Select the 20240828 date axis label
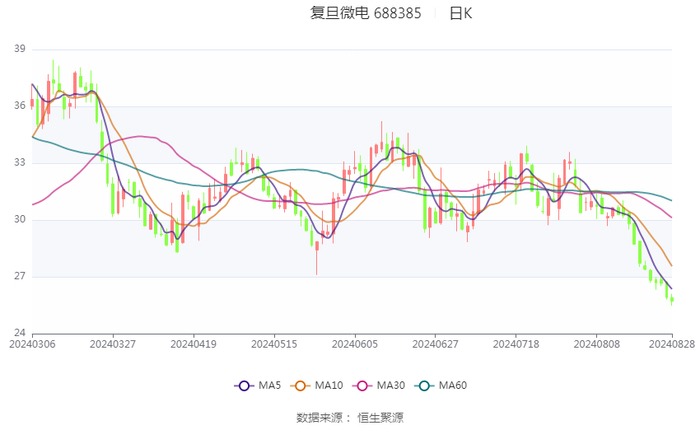Viewport: 700px width, 426px height. [672, 344]
